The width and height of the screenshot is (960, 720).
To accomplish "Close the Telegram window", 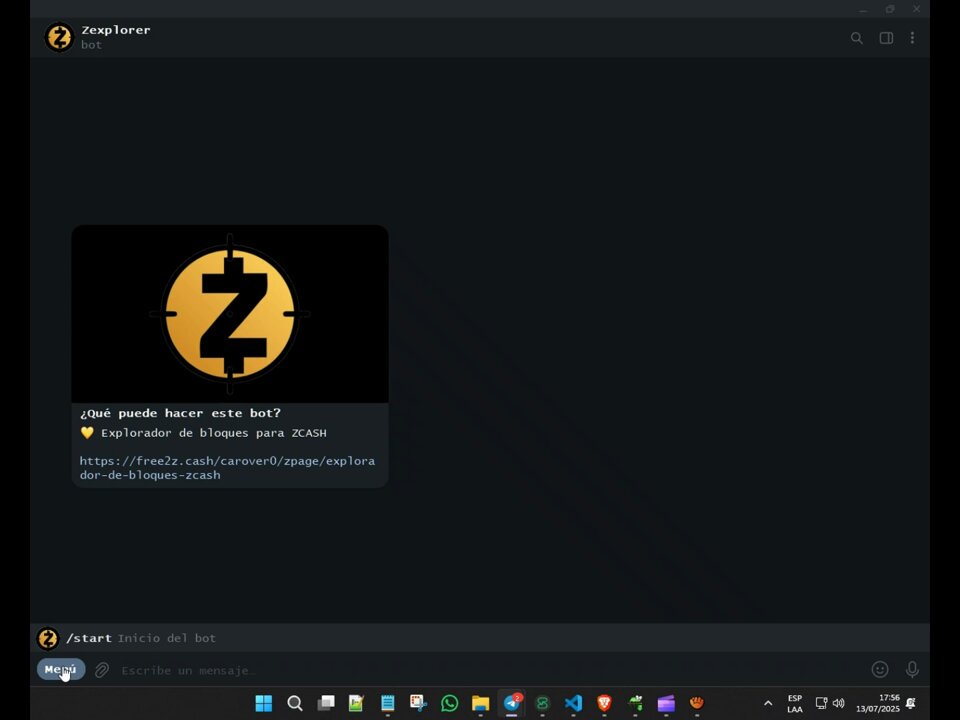I will point(917,9).
